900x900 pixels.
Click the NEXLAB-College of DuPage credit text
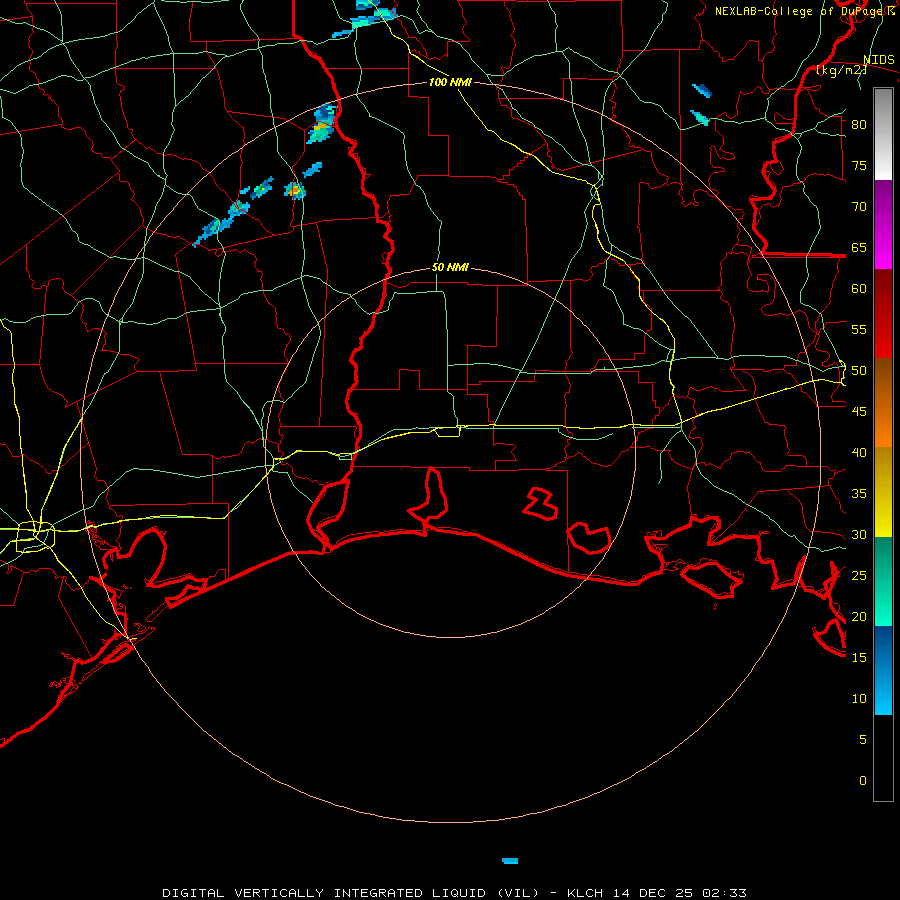pos(804,11)
